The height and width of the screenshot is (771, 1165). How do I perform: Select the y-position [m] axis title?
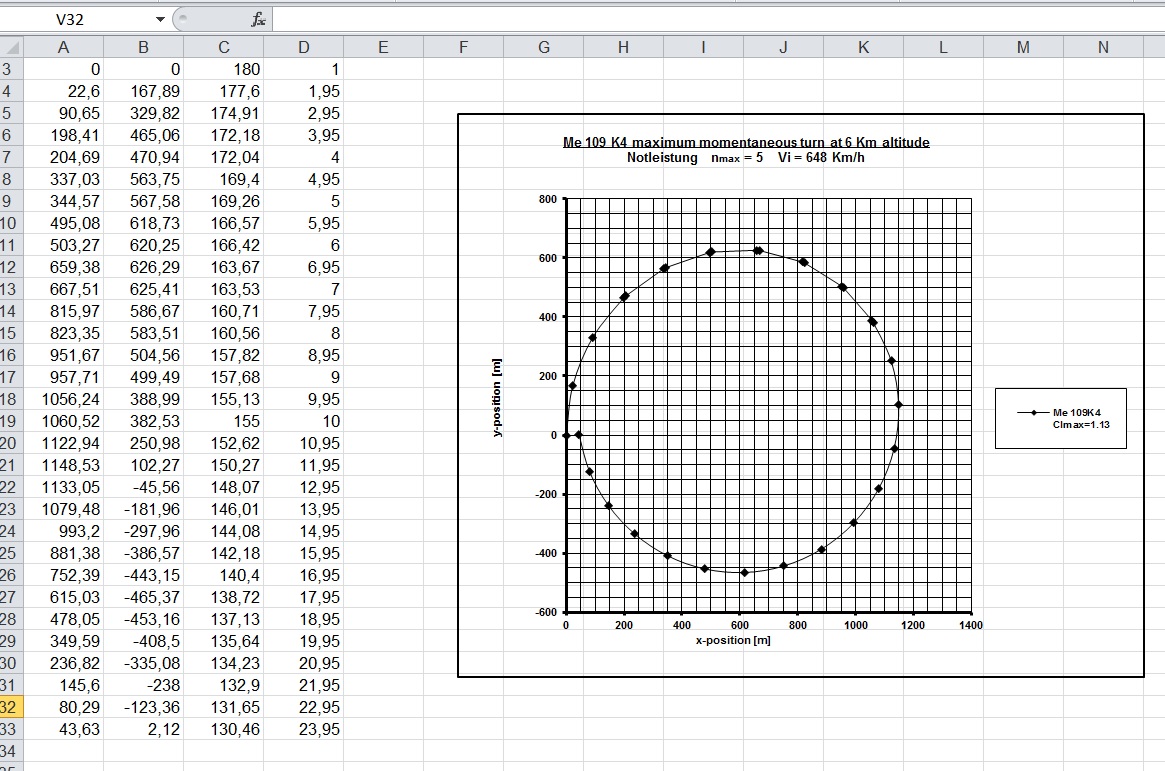(497, 397)
